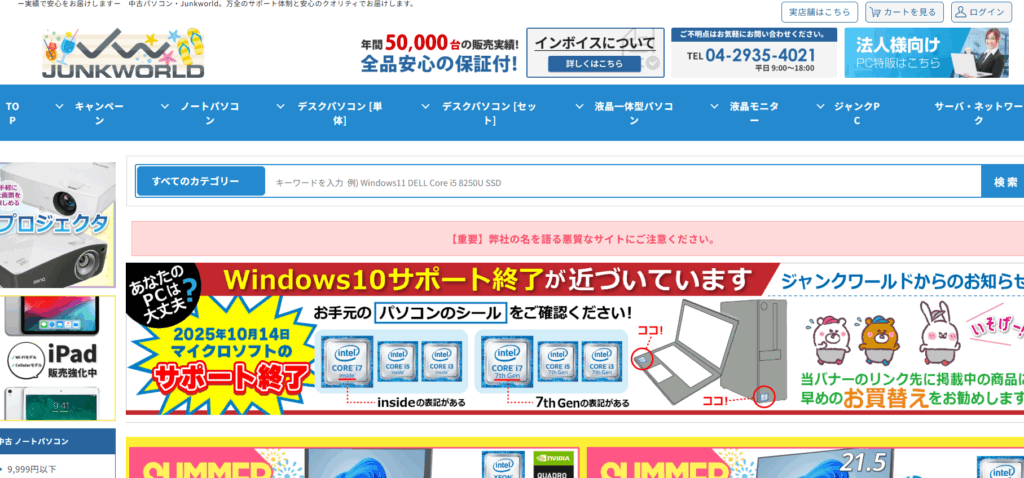Go to TOP in navigation bar
The height and width of the screenshot is (478, 1024).
point(12,113)
